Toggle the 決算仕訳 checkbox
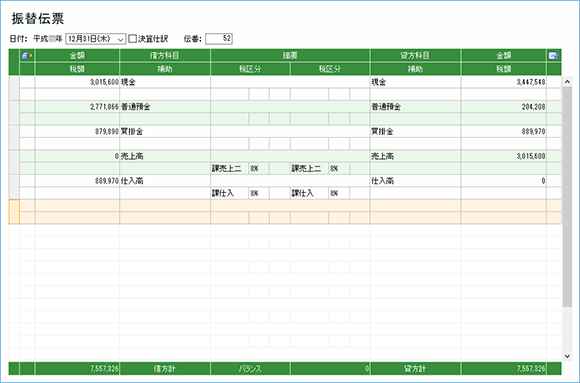Image resolution: width=580 pixels, height=383 pixels. click(x=132, y=38)
